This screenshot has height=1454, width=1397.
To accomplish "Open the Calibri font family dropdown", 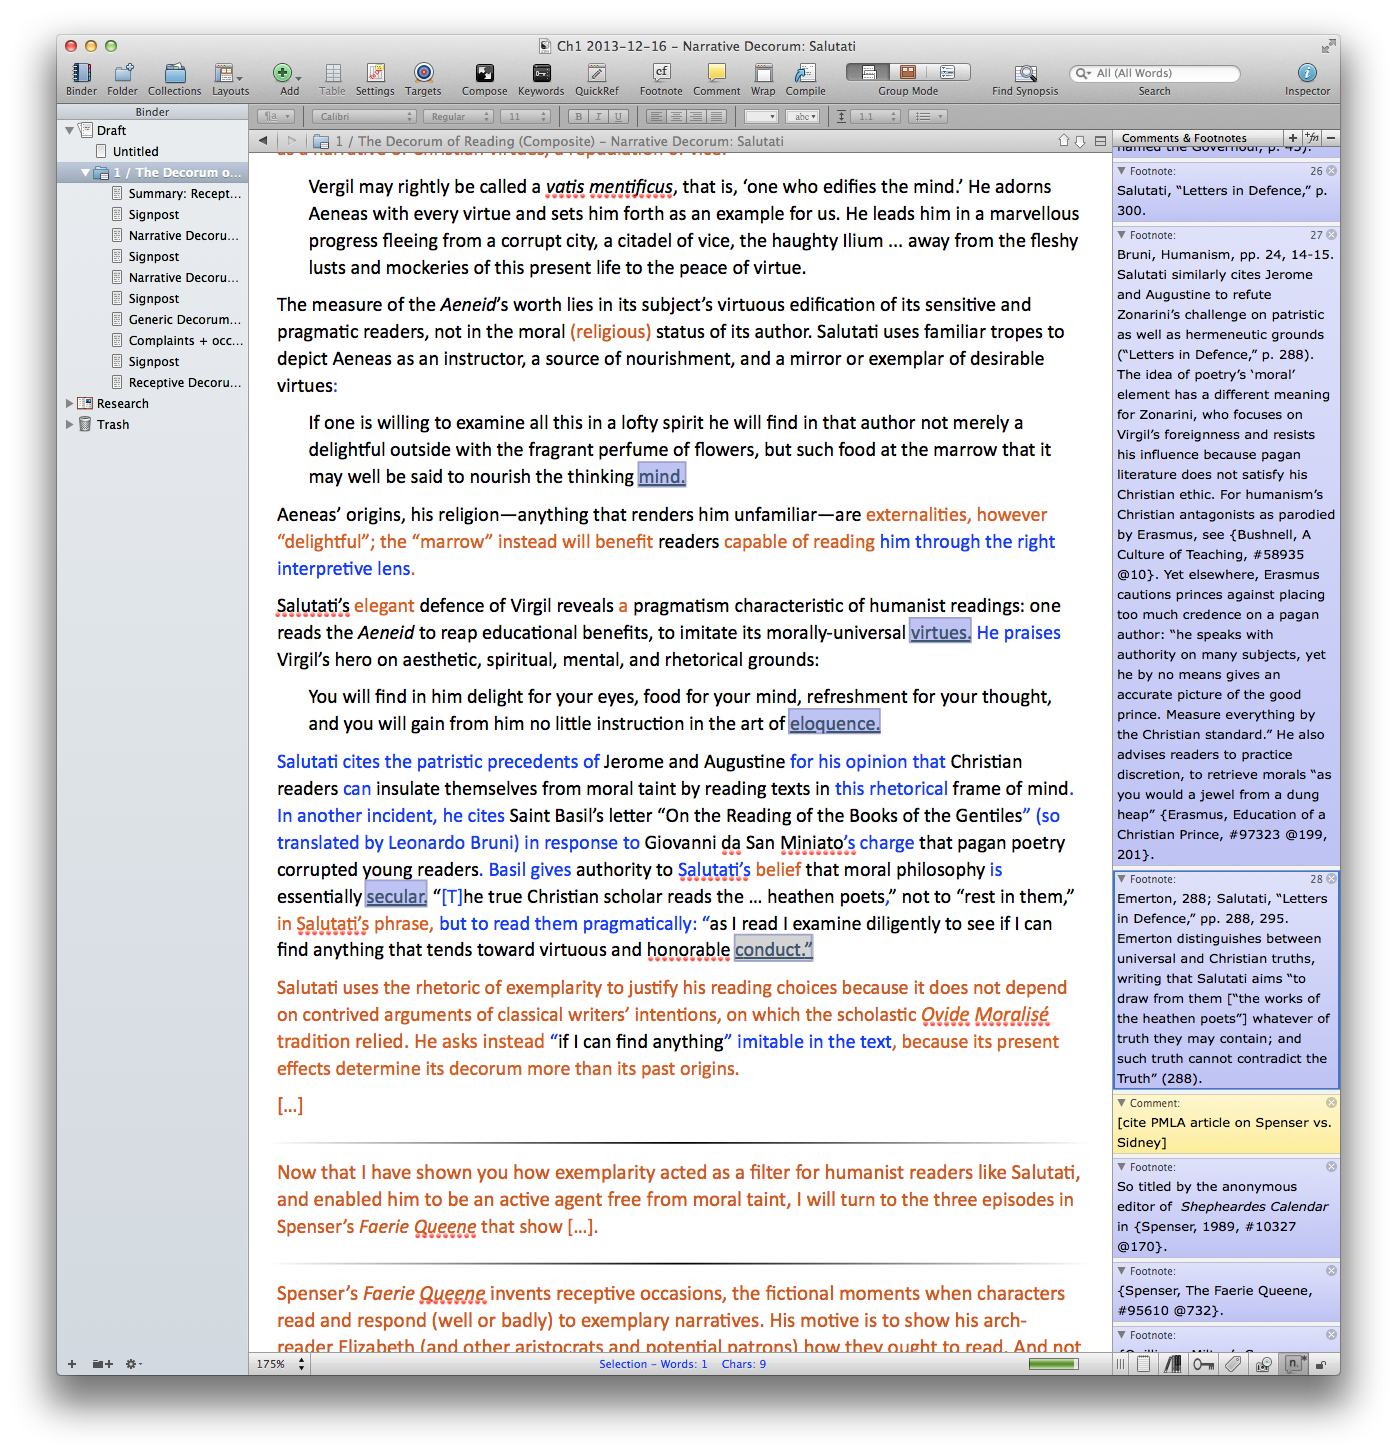I will 362,117.
